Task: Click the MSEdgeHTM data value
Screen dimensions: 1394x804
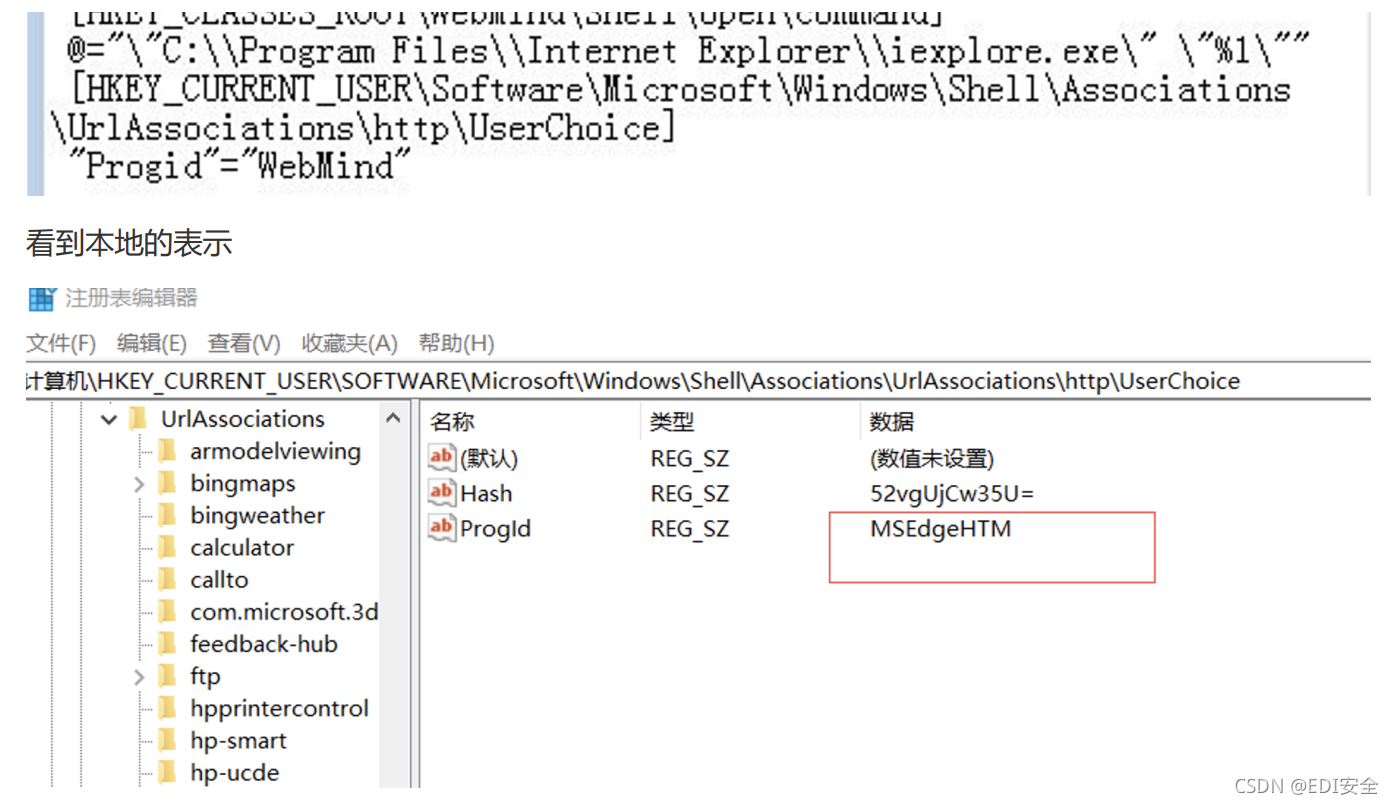Action: click(x=941, y=528)
